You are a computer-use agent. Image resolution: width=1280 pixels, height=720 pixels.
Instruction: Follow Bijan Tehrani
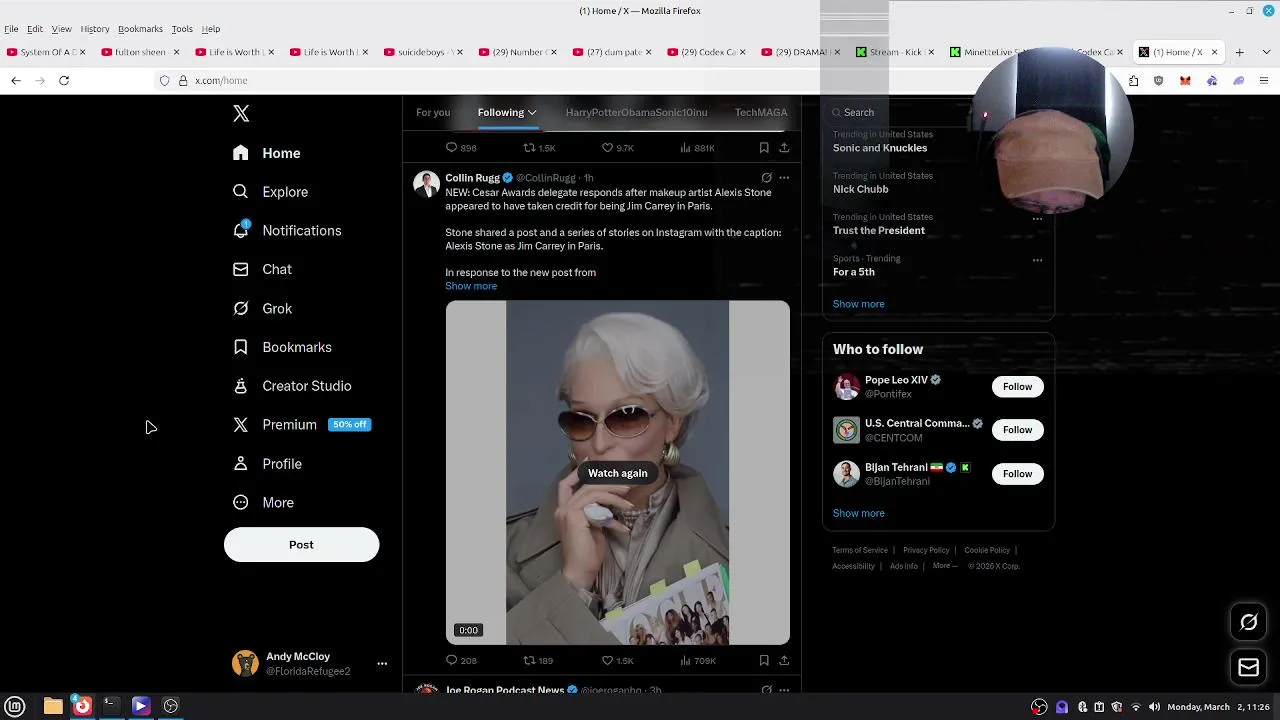coord(1017,474)
